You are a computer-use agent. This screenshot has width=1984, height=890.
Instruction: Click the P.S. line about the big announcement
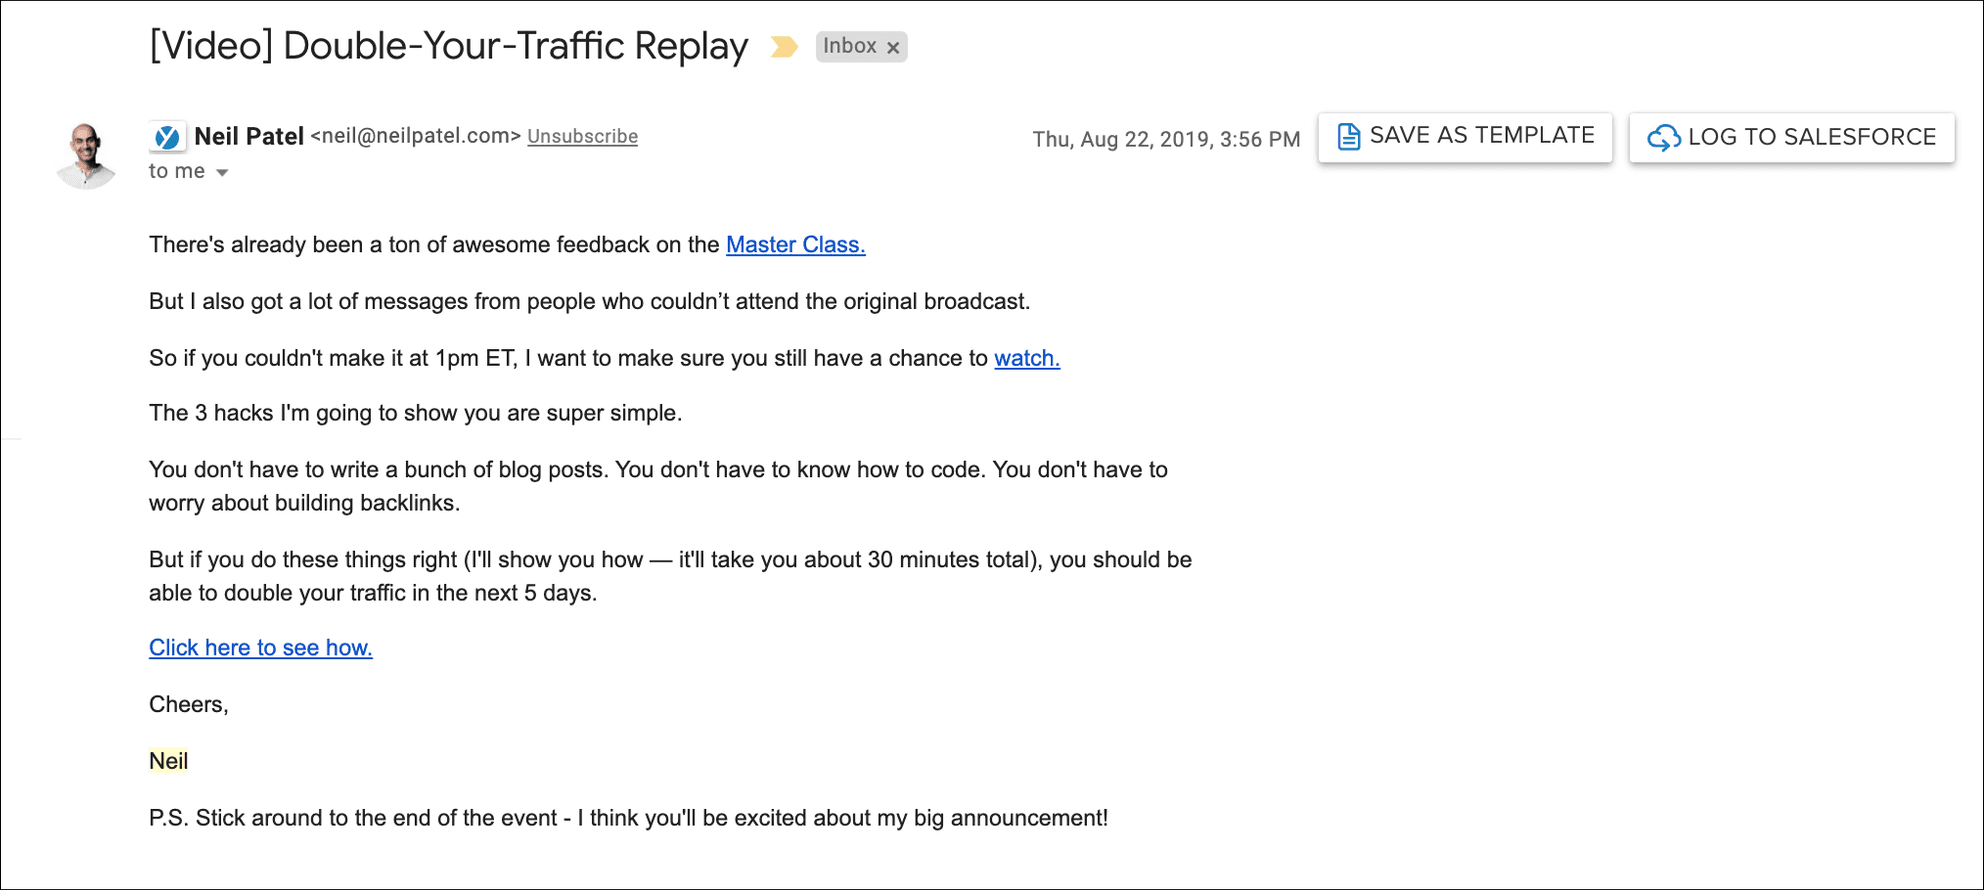pos(628,818)
